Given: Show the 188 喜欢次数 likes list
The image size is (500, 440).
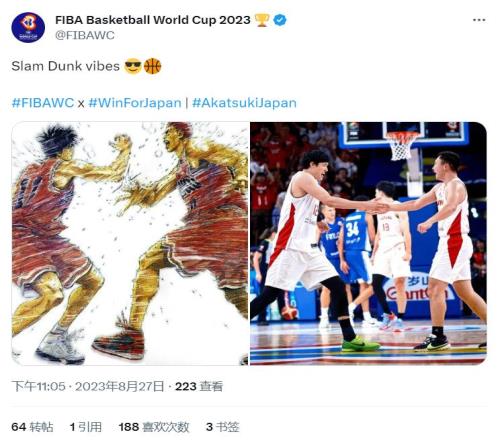Looking at the screenshot, I should pyautogui.click(x=154, y=427).
